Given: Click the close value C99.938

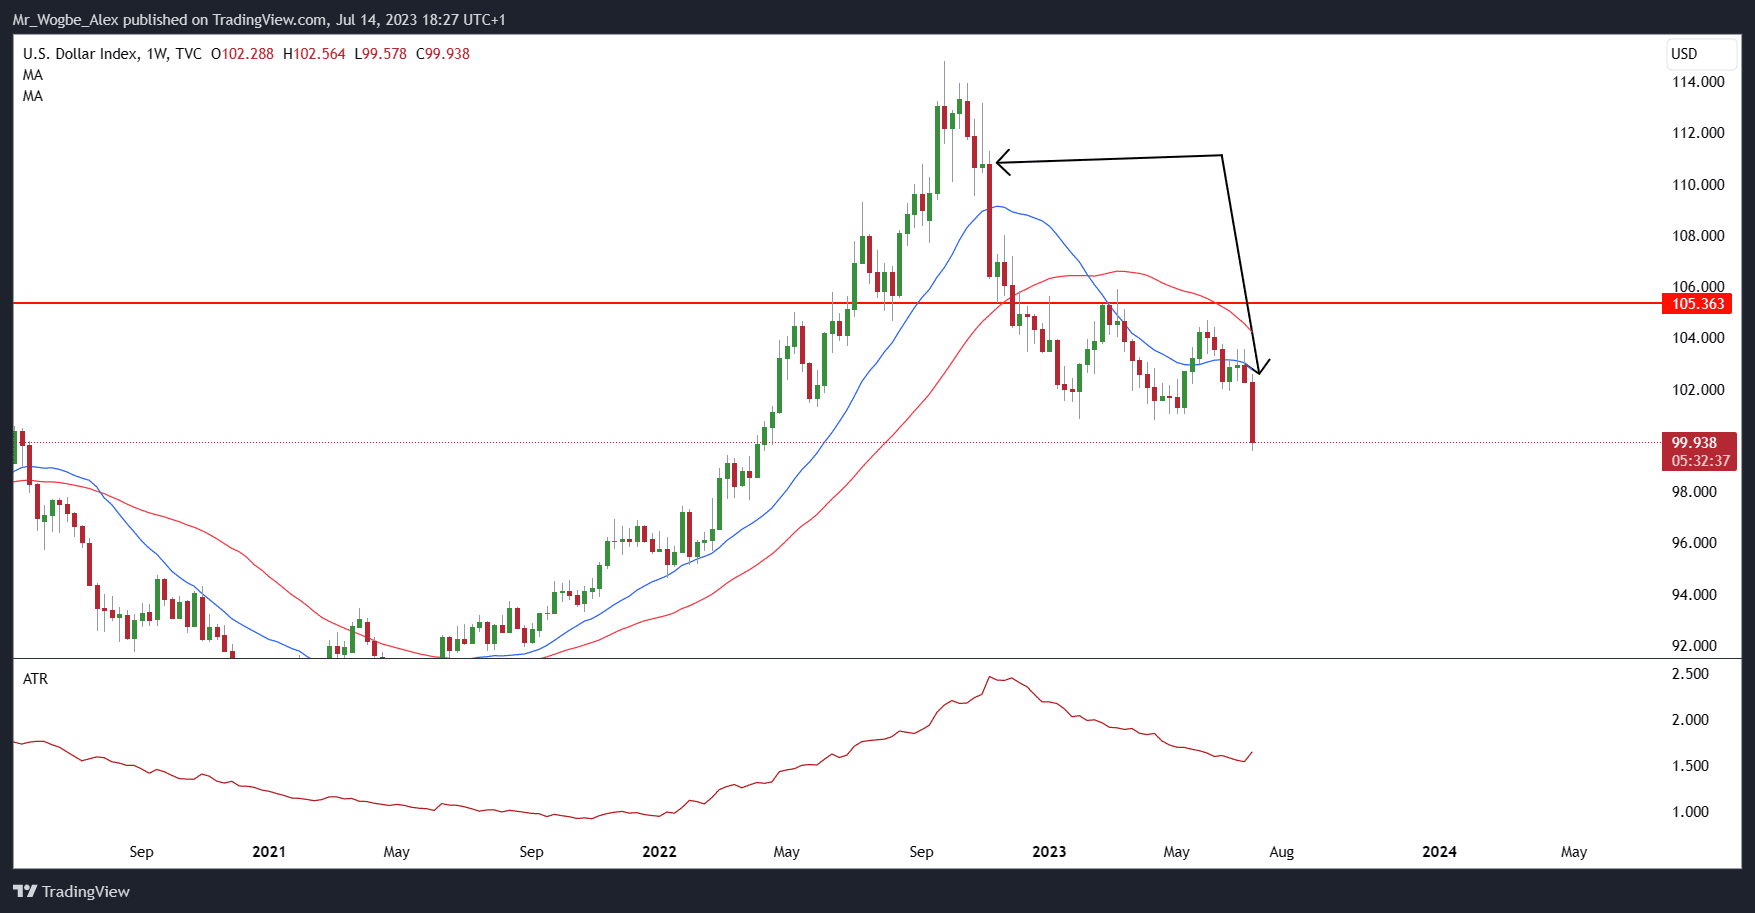Looking at the screenshot, I should 443,54.
